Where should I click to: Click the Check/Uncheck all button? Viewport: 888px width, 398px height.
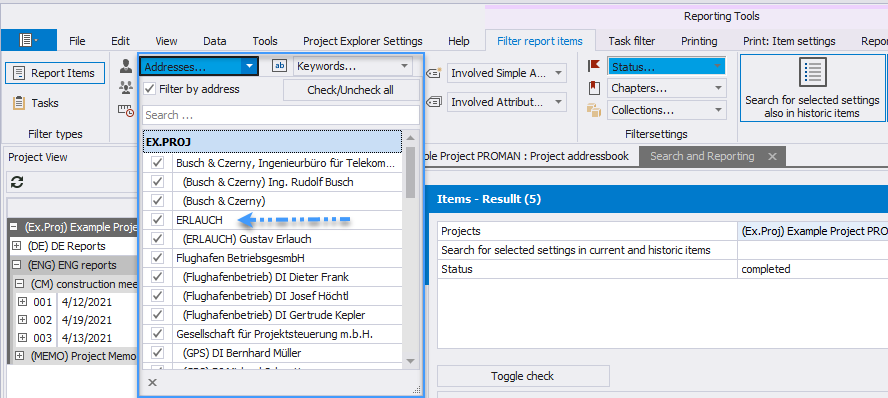[351, 90]
